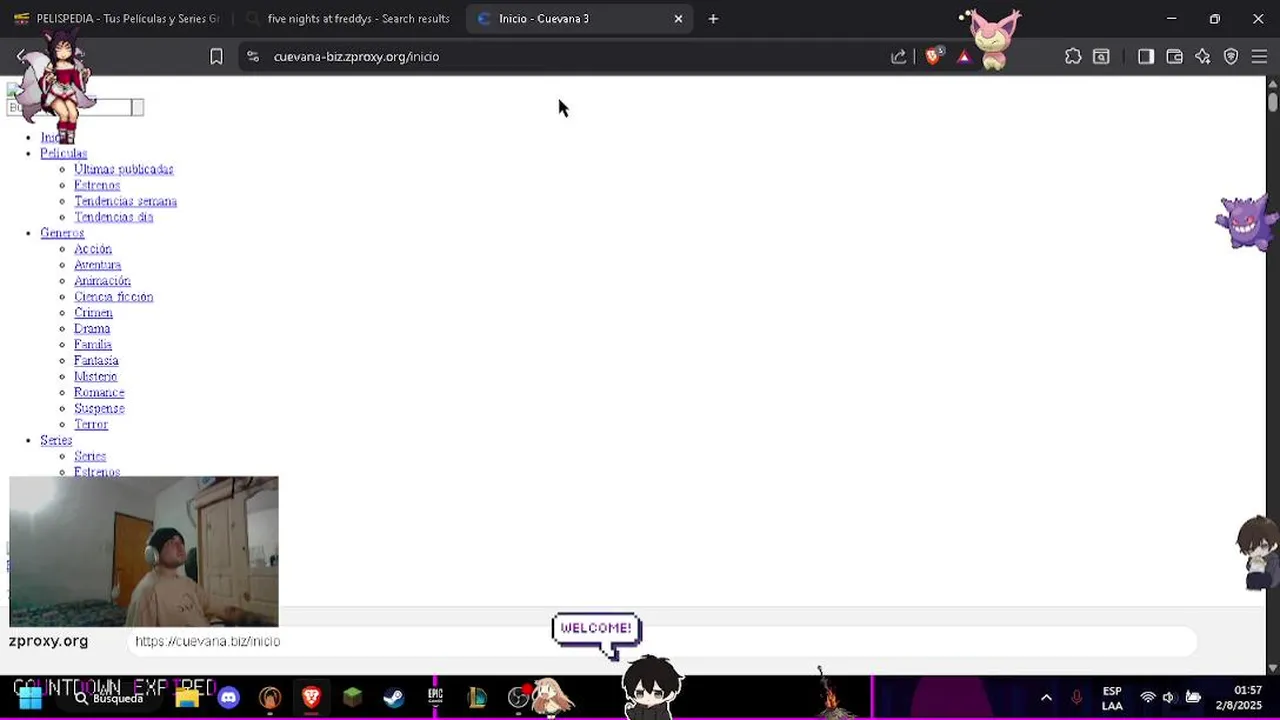Viewport: 1280px width, 720px height.
Task: Open the Brave Wallet icon
Action: pyautogui.click(x=1175, y=57)
